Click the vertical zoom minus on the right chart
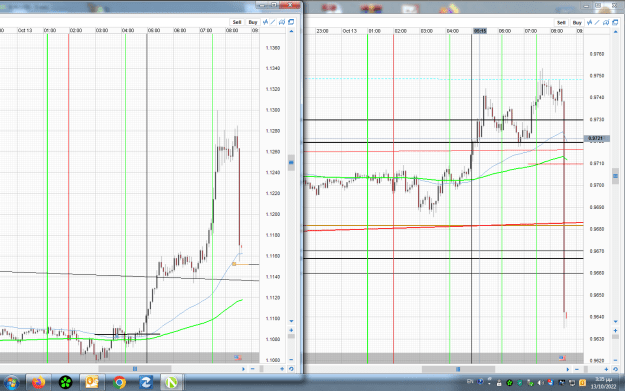 (x=616, y=360)
